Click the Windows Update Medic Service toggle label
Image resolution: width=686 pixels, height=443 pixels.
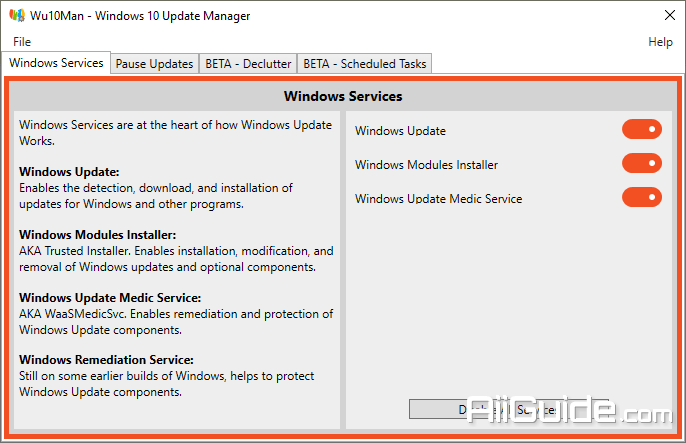pyautogui.click(x=438, y=199)
